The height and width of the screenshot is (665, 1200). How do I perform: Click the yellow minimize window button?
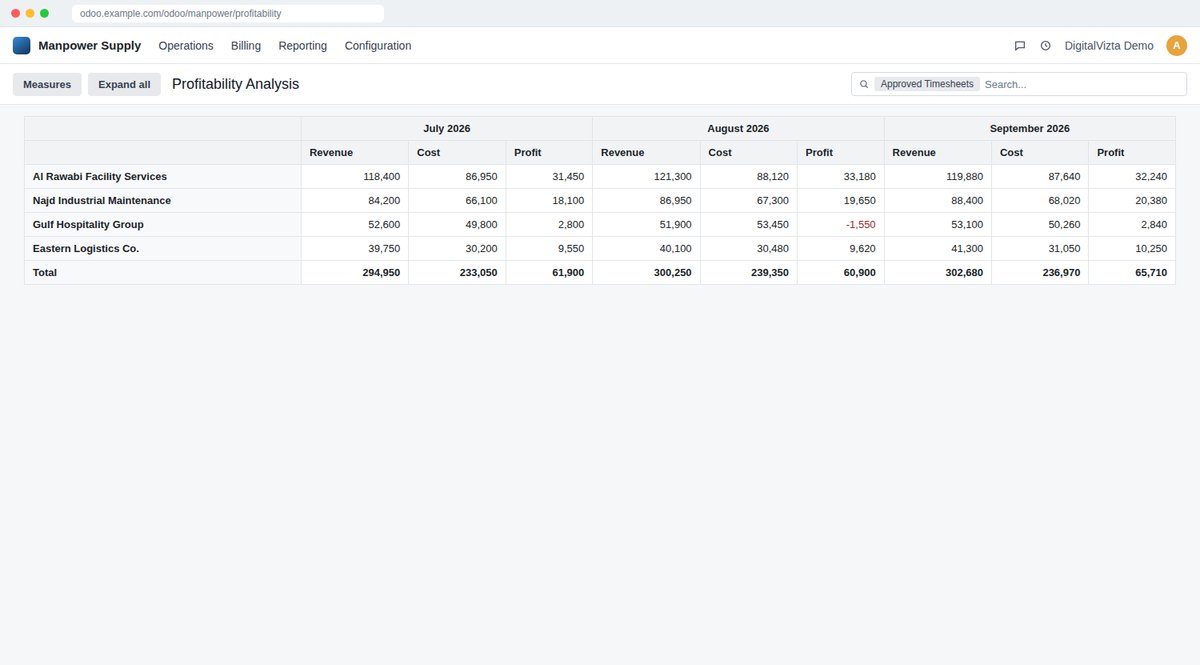[30, 13]
